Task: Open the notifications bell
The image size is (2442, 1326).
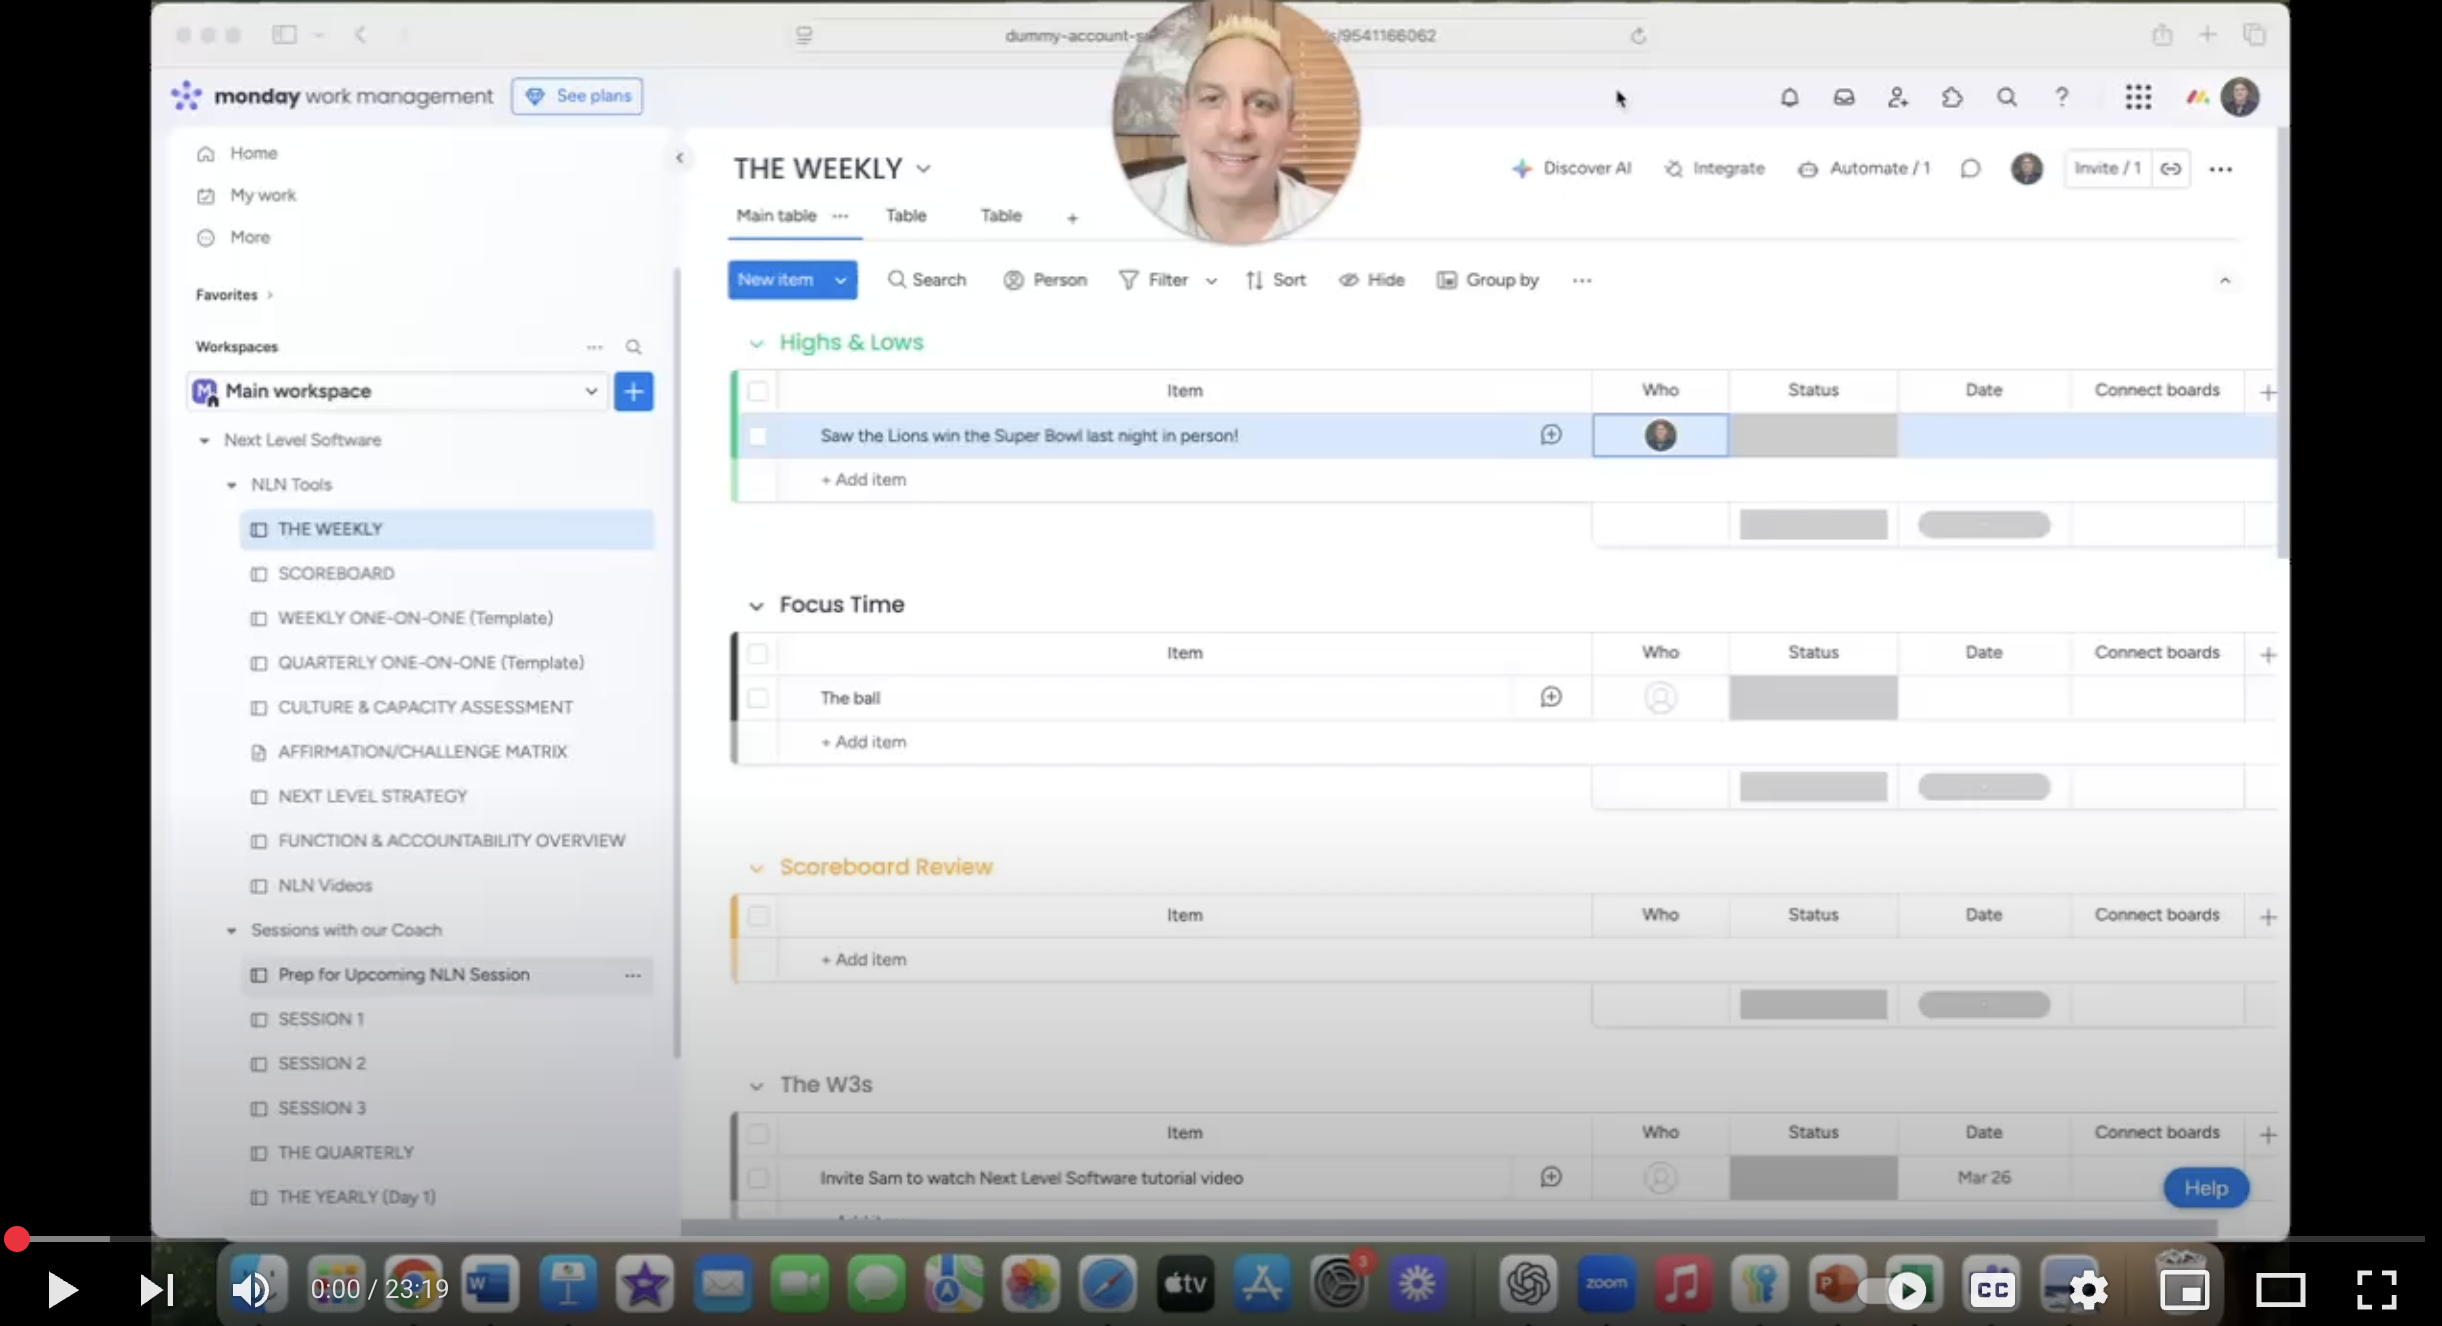Action: (1789, 97)
